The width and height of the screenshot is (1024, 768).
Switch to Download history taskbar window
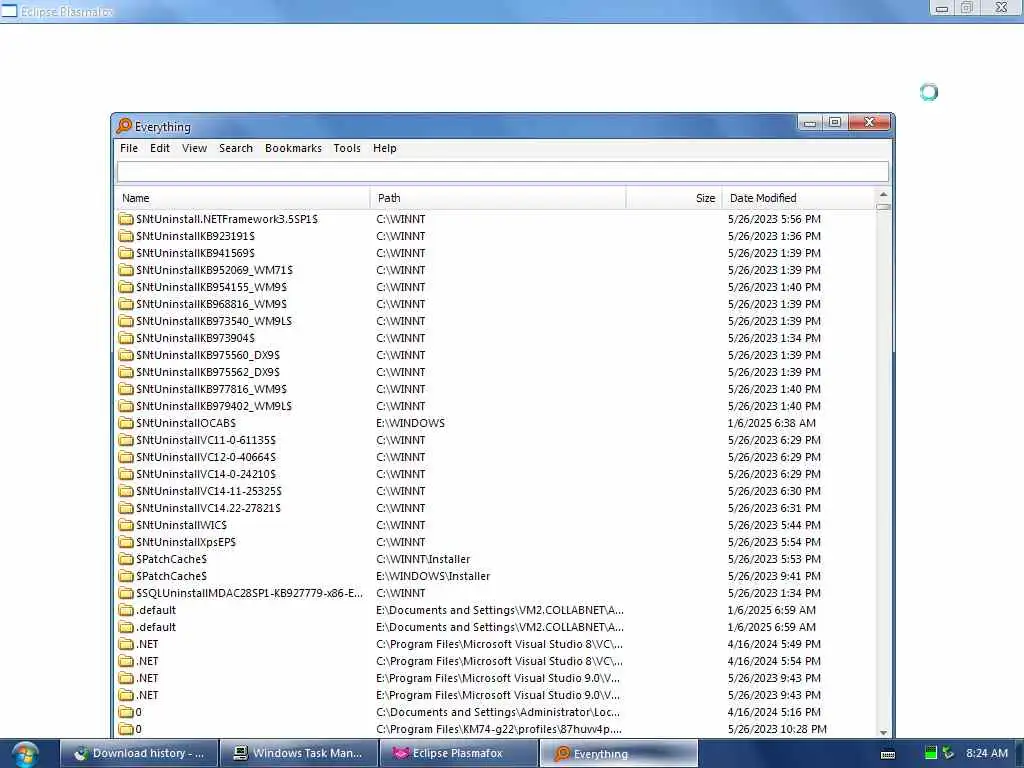tap(139, 753)
